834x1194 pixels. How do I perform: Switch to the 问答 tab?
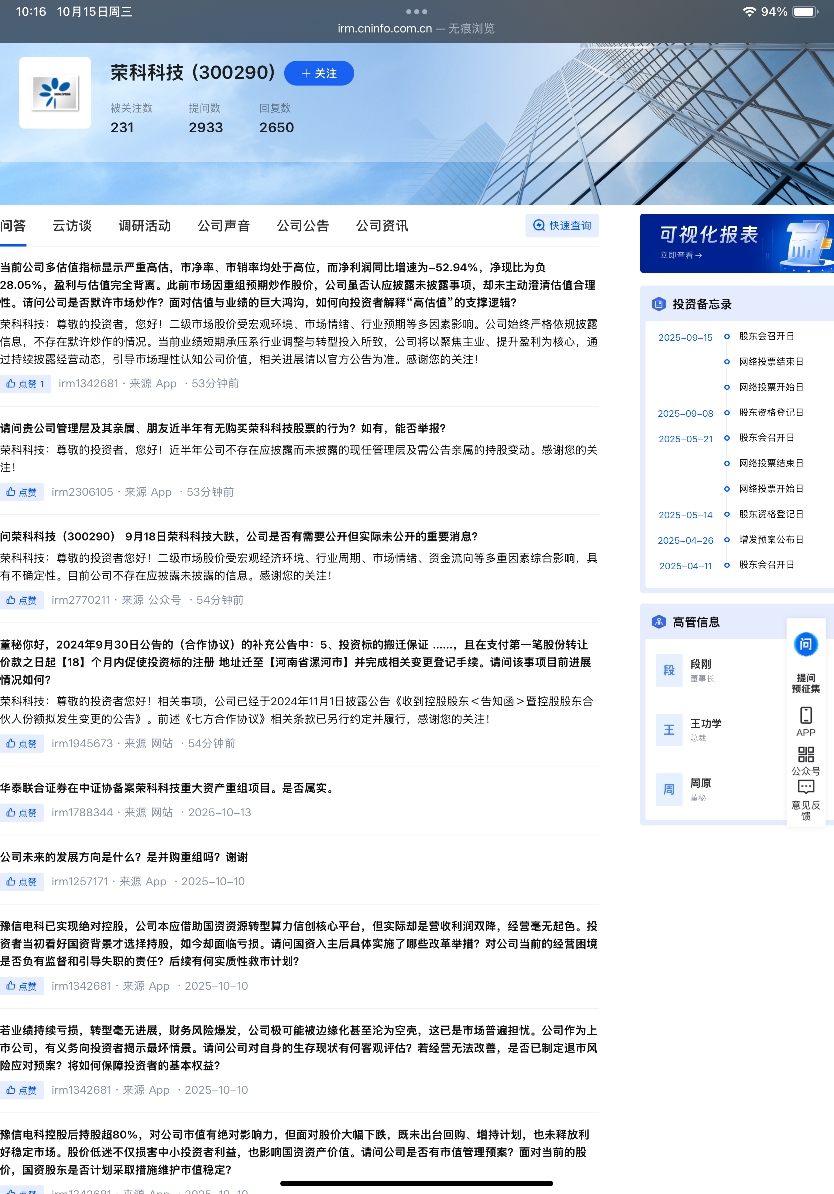coord(13,225)
